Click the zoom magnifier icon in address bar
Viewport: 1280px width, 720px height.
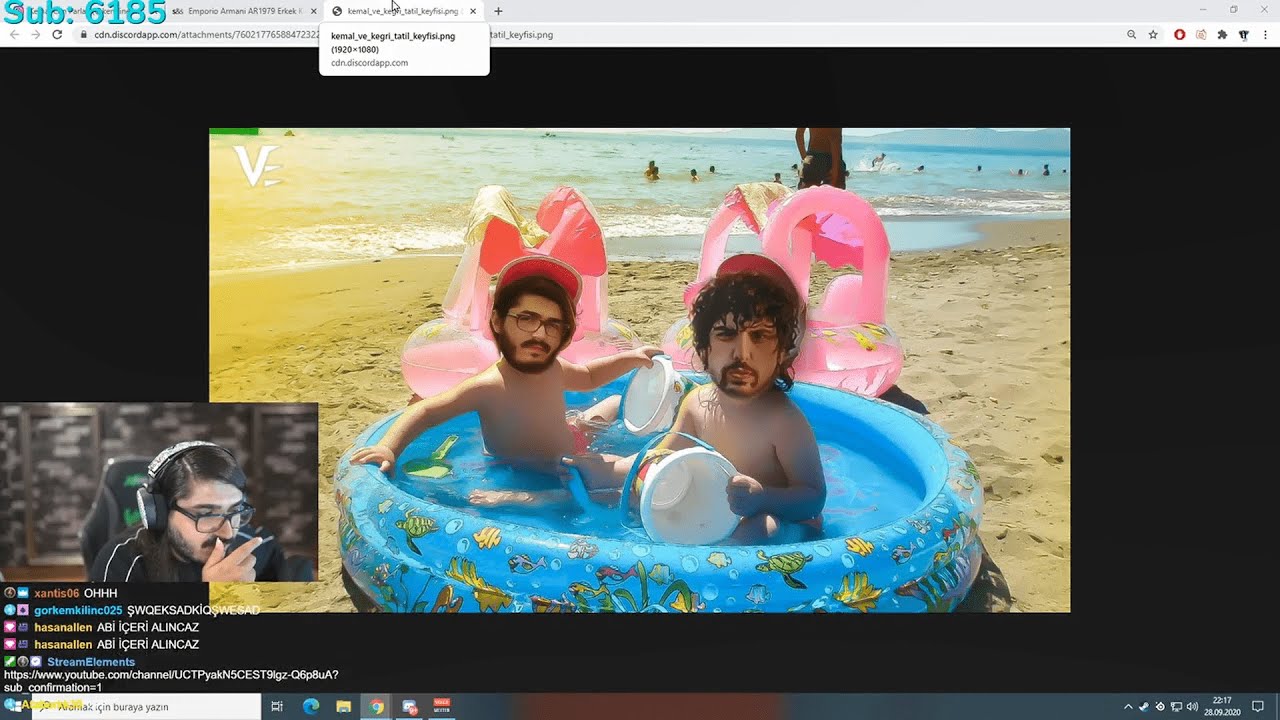click(x=1131, y=35)
